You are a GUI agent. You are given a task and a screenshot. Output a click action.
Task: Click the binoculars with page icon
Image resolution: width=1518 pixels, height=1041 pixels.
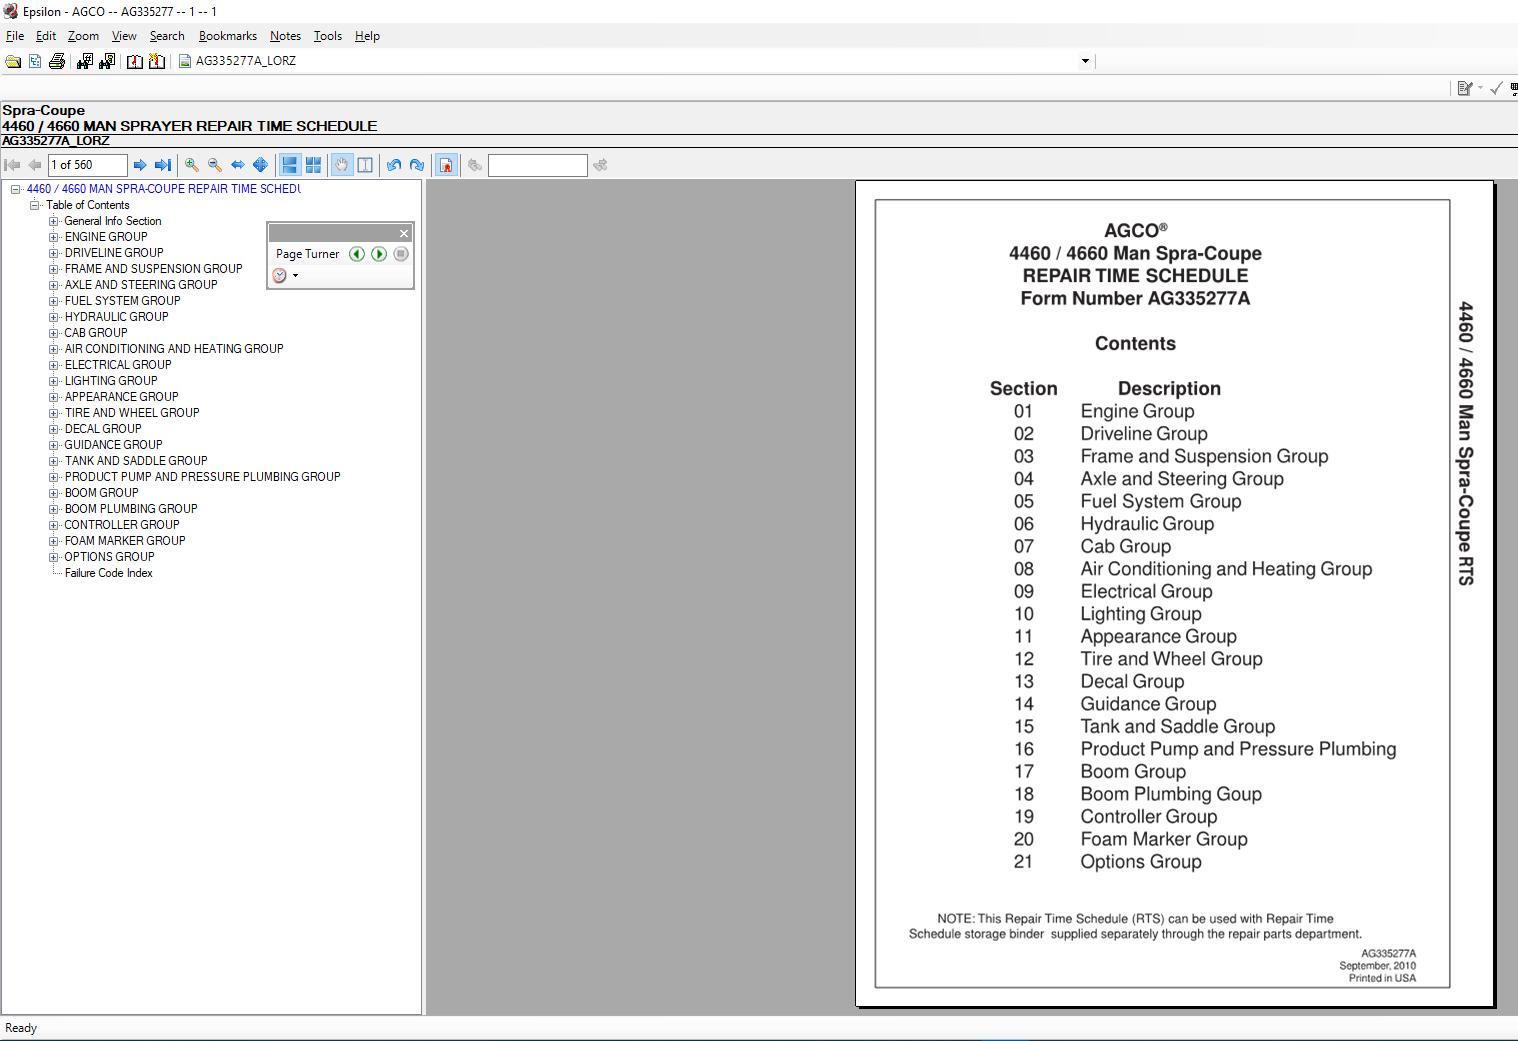(x=107, y=61)
